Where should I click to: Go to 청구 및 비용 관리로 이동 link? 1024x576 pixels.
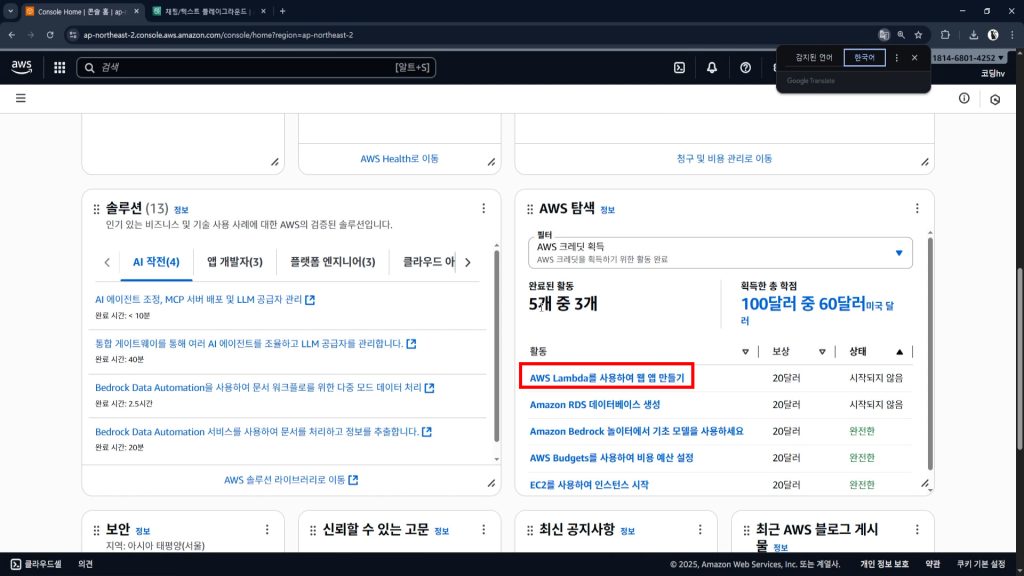pos(724,159)
